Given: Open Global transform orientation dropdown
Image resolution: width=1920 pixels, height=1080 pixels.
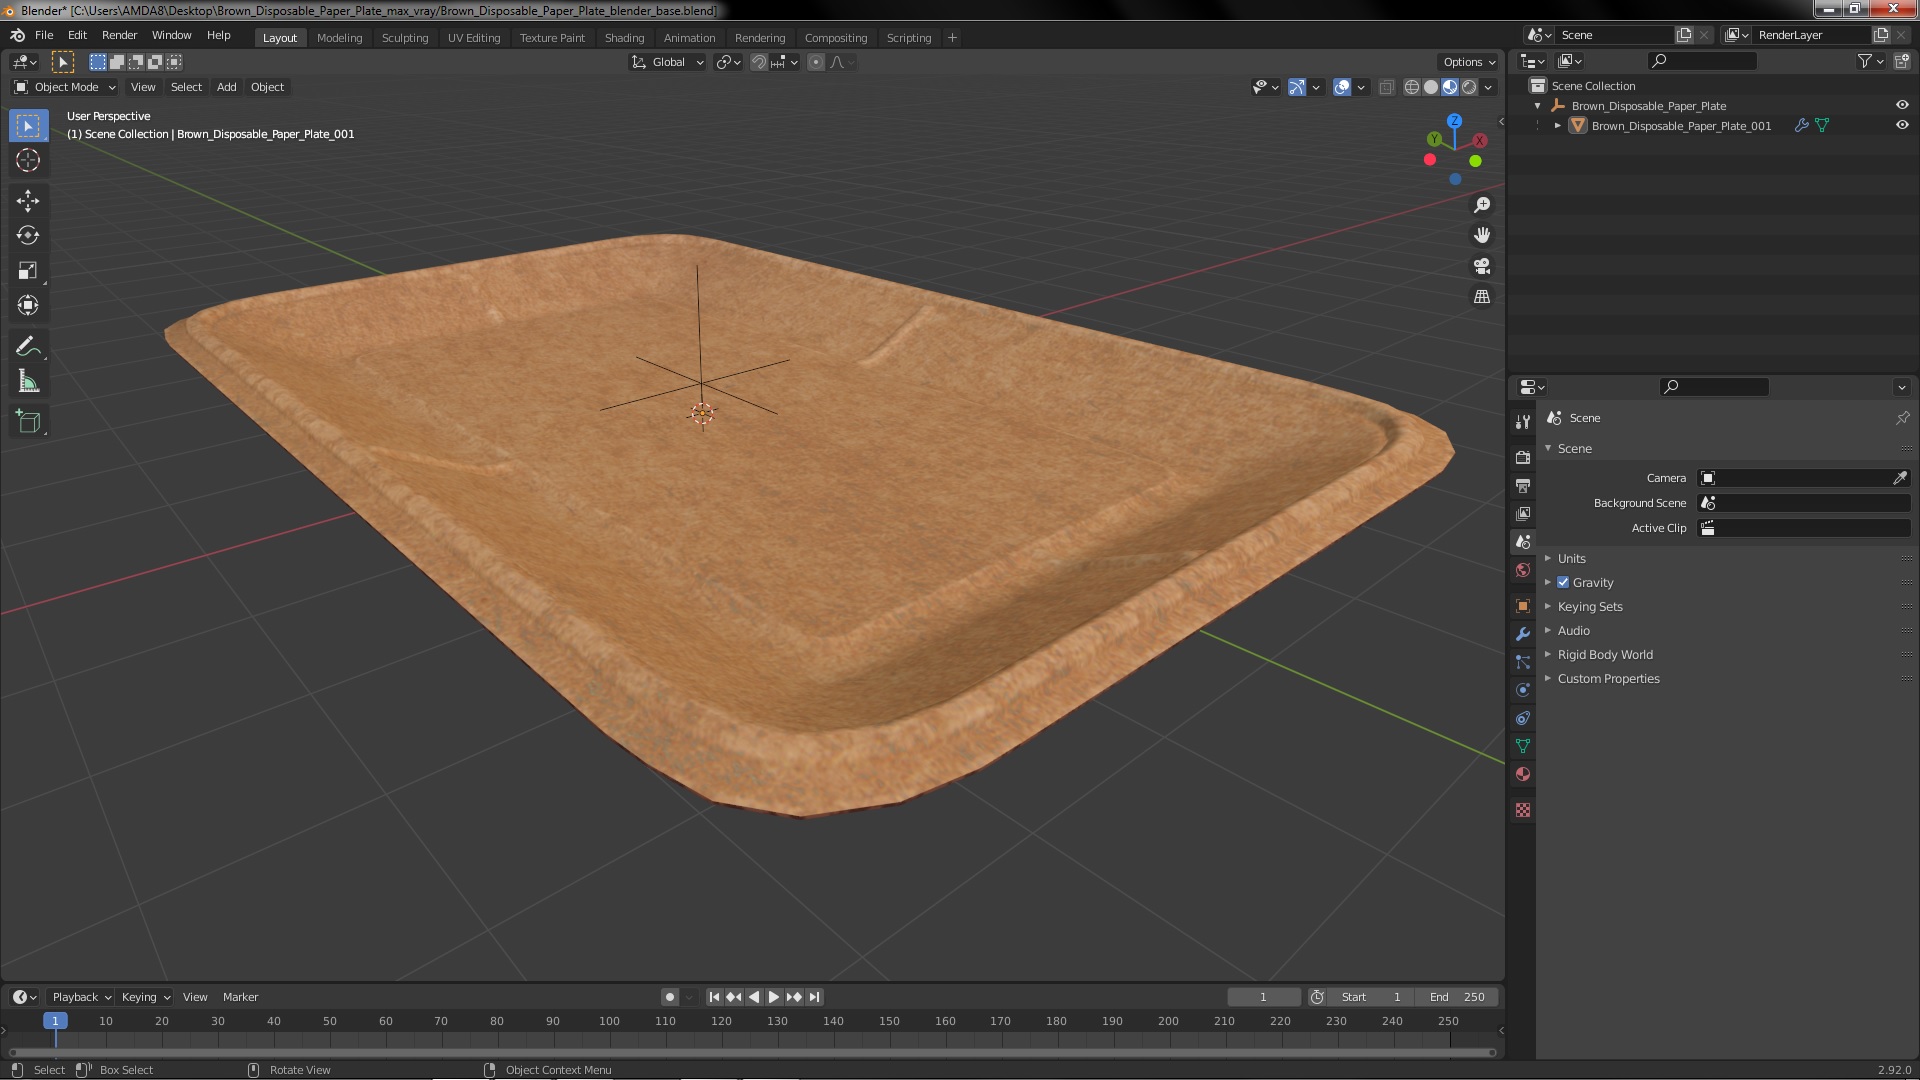Looking at the screenshot, I should [x=668, y=62].
